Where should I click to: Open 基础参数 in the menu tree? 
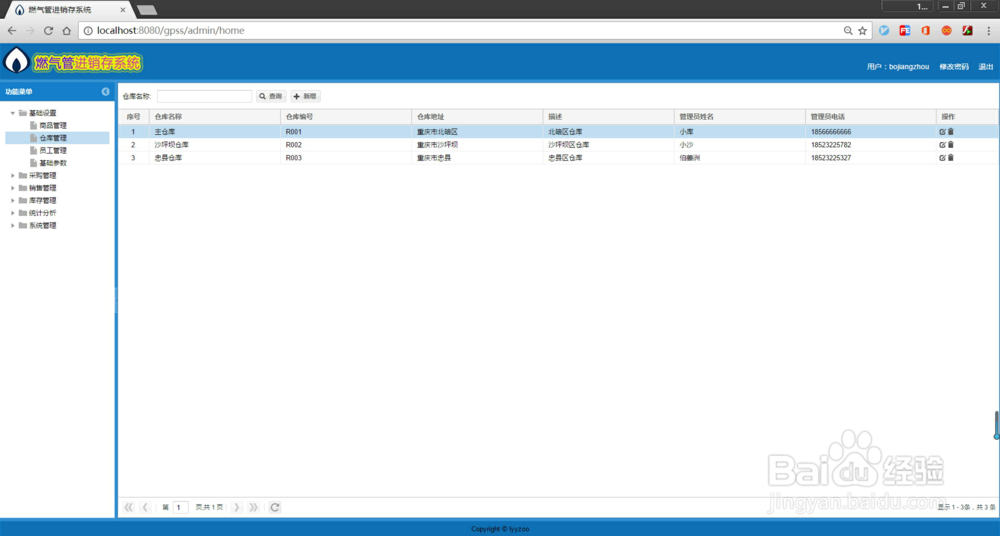click(53, 163)
